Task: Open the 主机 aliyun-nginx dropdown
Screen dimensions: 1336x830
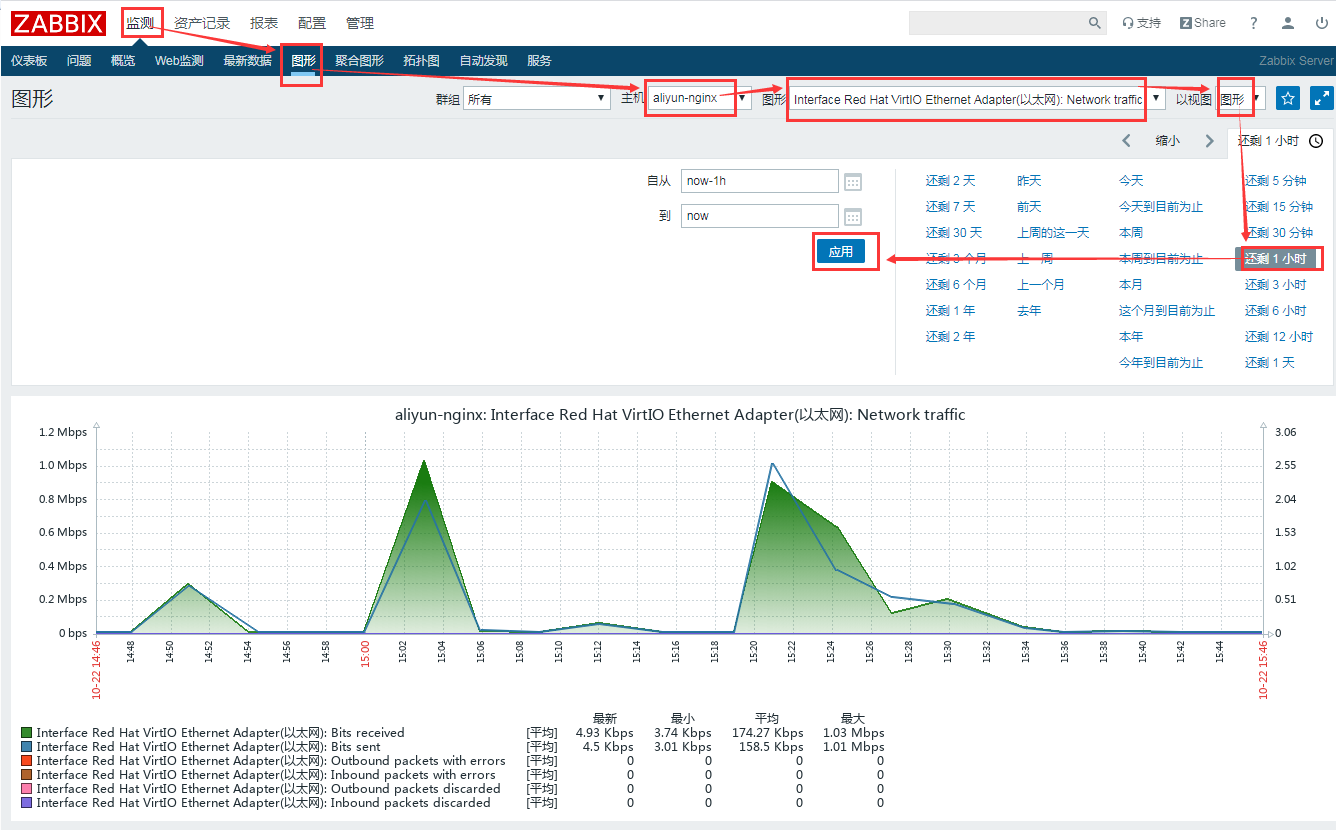Action: coord(699,99)
